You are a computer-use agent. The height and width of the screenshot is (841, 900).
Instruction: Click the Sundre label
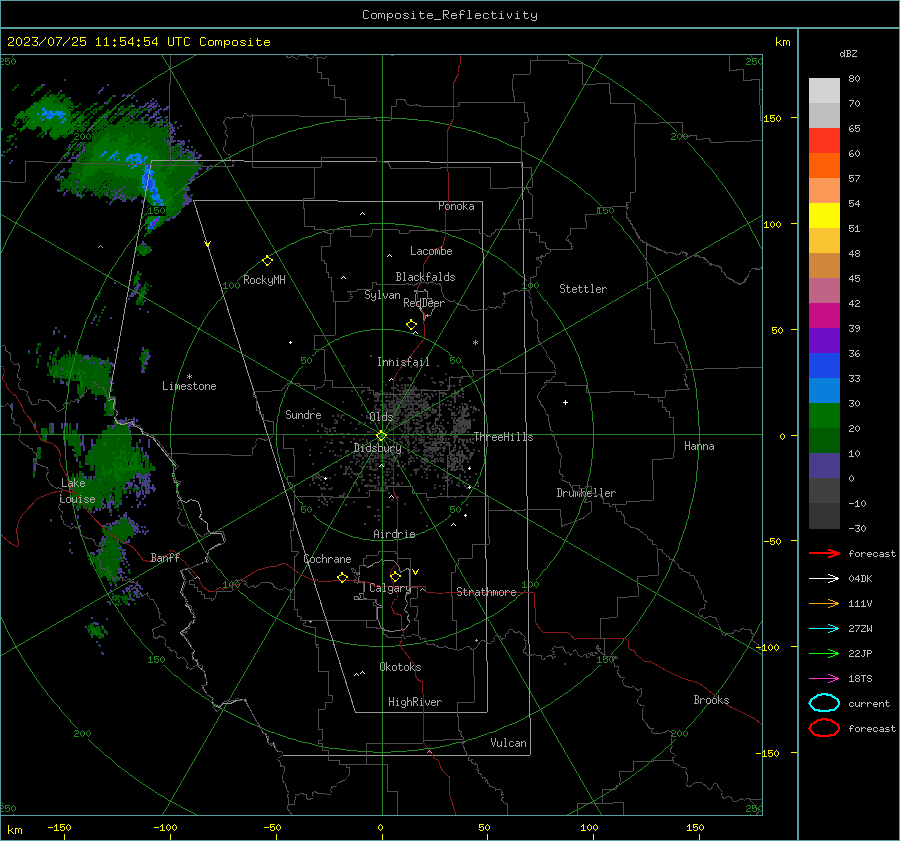[303, 414]
